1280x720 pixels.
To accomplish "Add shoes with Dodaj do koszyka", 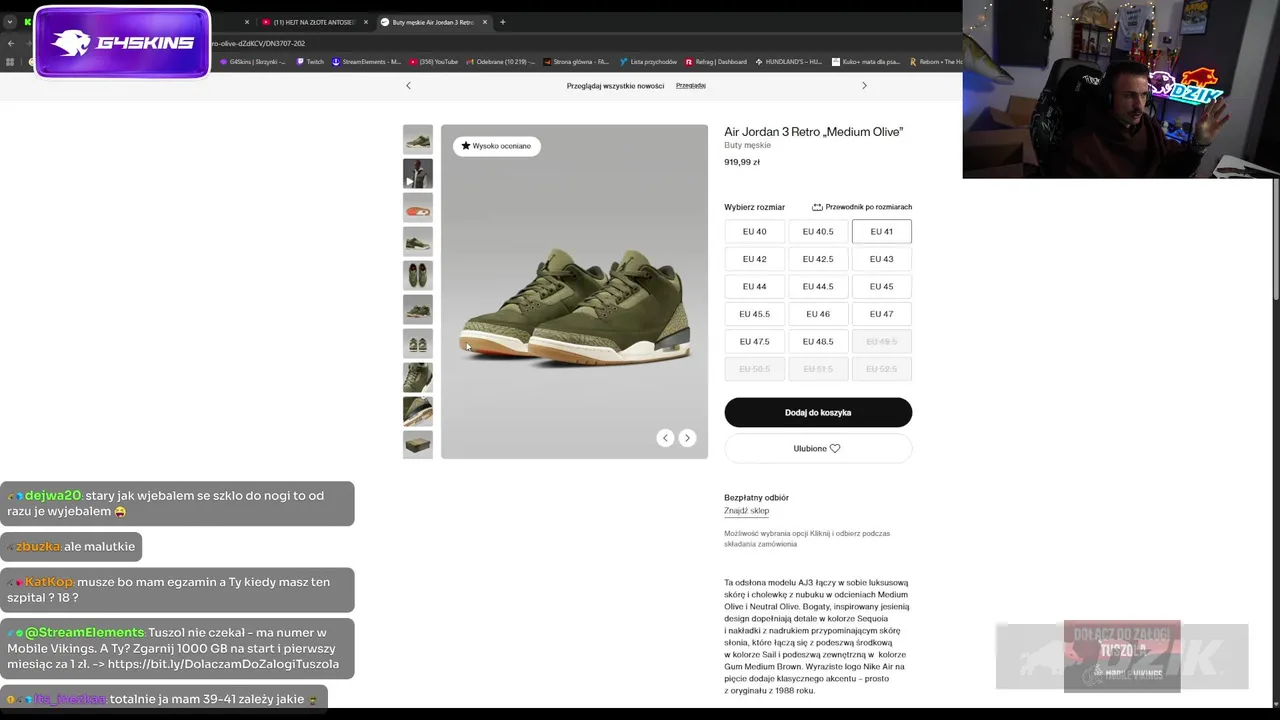I will pos(818,413).
